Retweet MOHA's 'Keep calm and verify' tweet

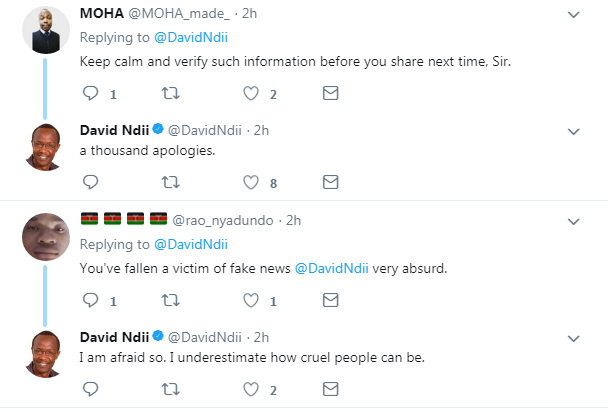(x=171, y=93)
